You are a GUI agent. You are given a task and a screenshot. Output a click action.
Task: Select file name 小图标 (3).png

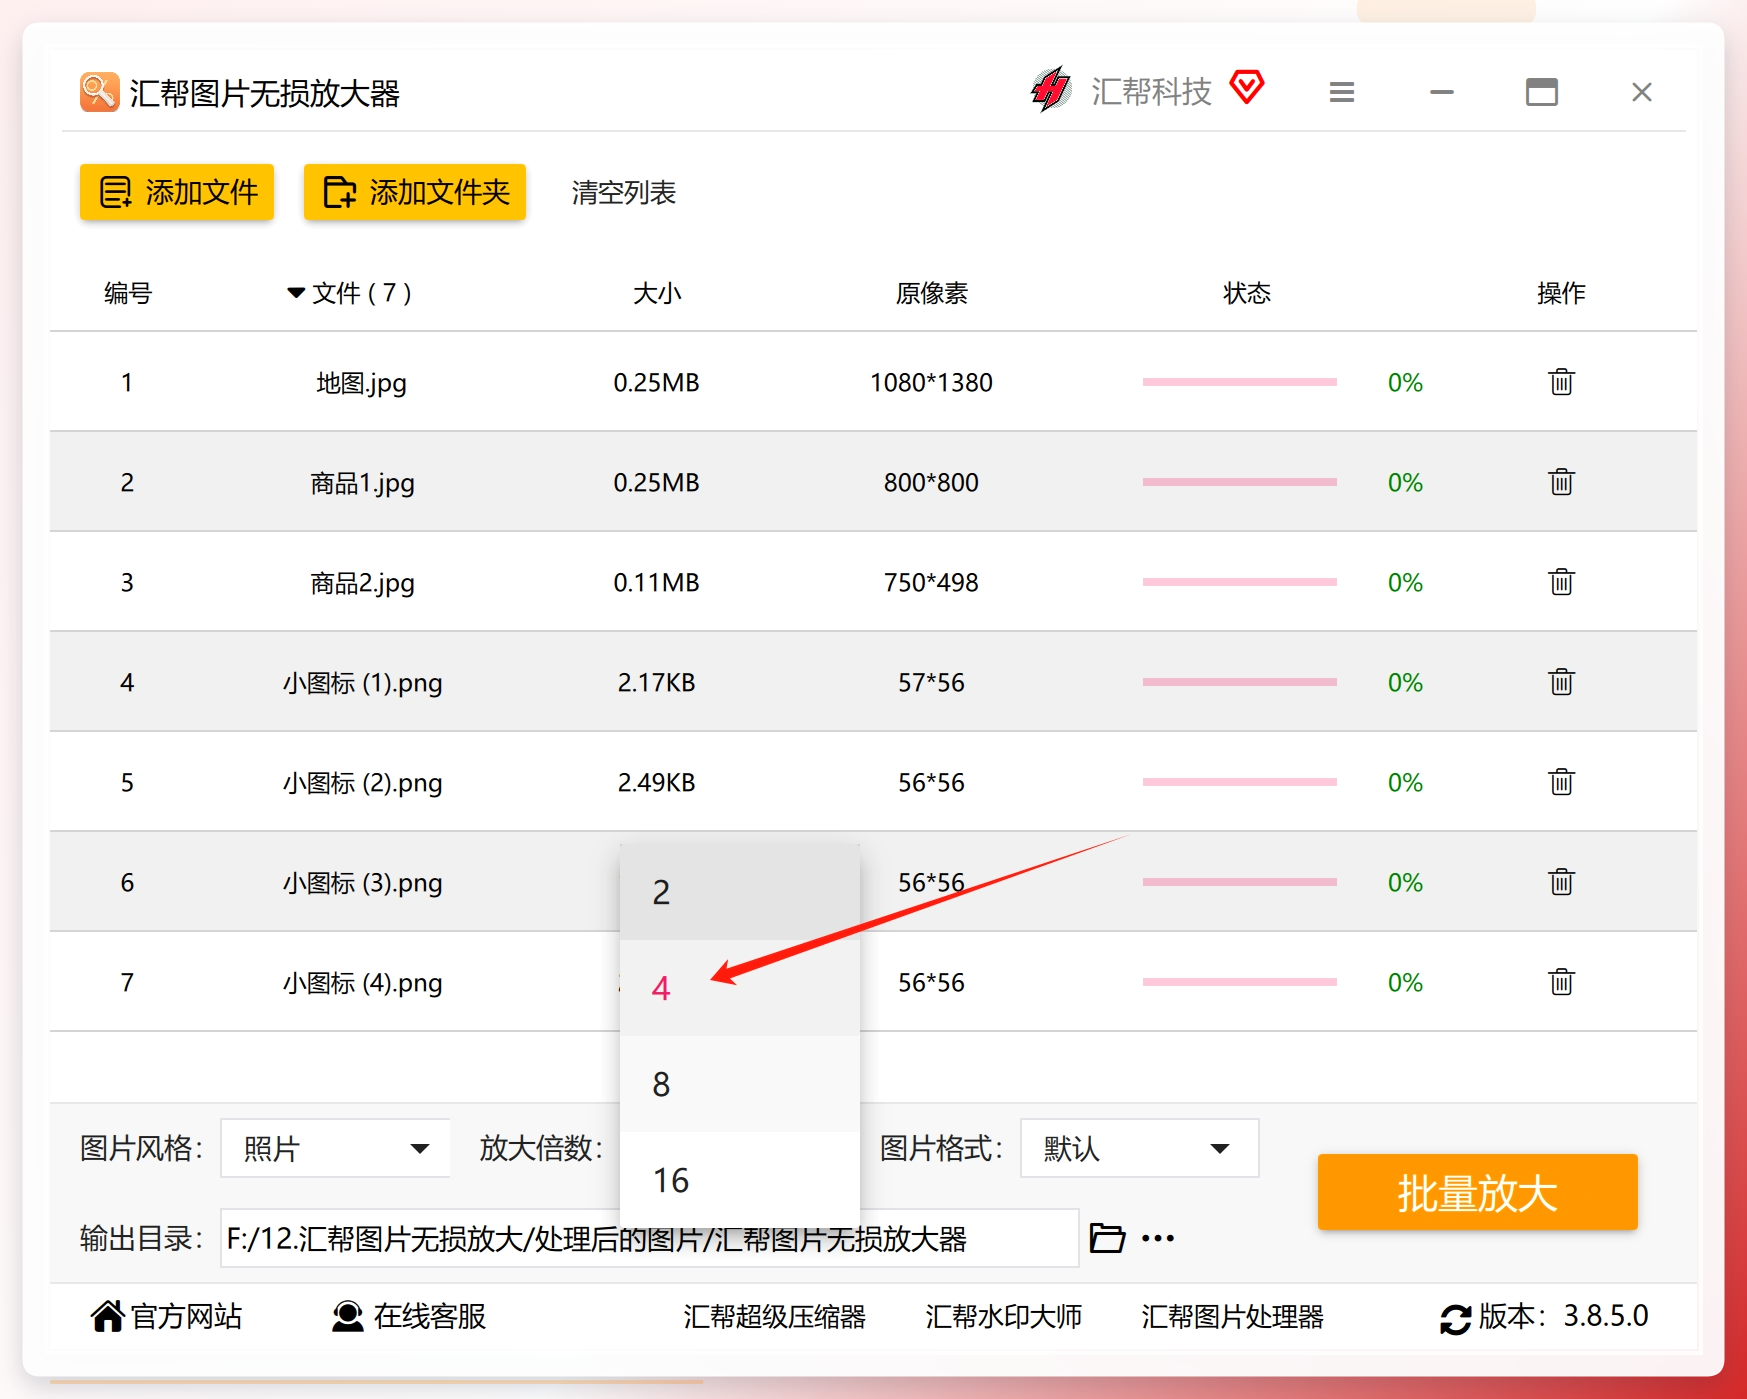coord(362,883)
